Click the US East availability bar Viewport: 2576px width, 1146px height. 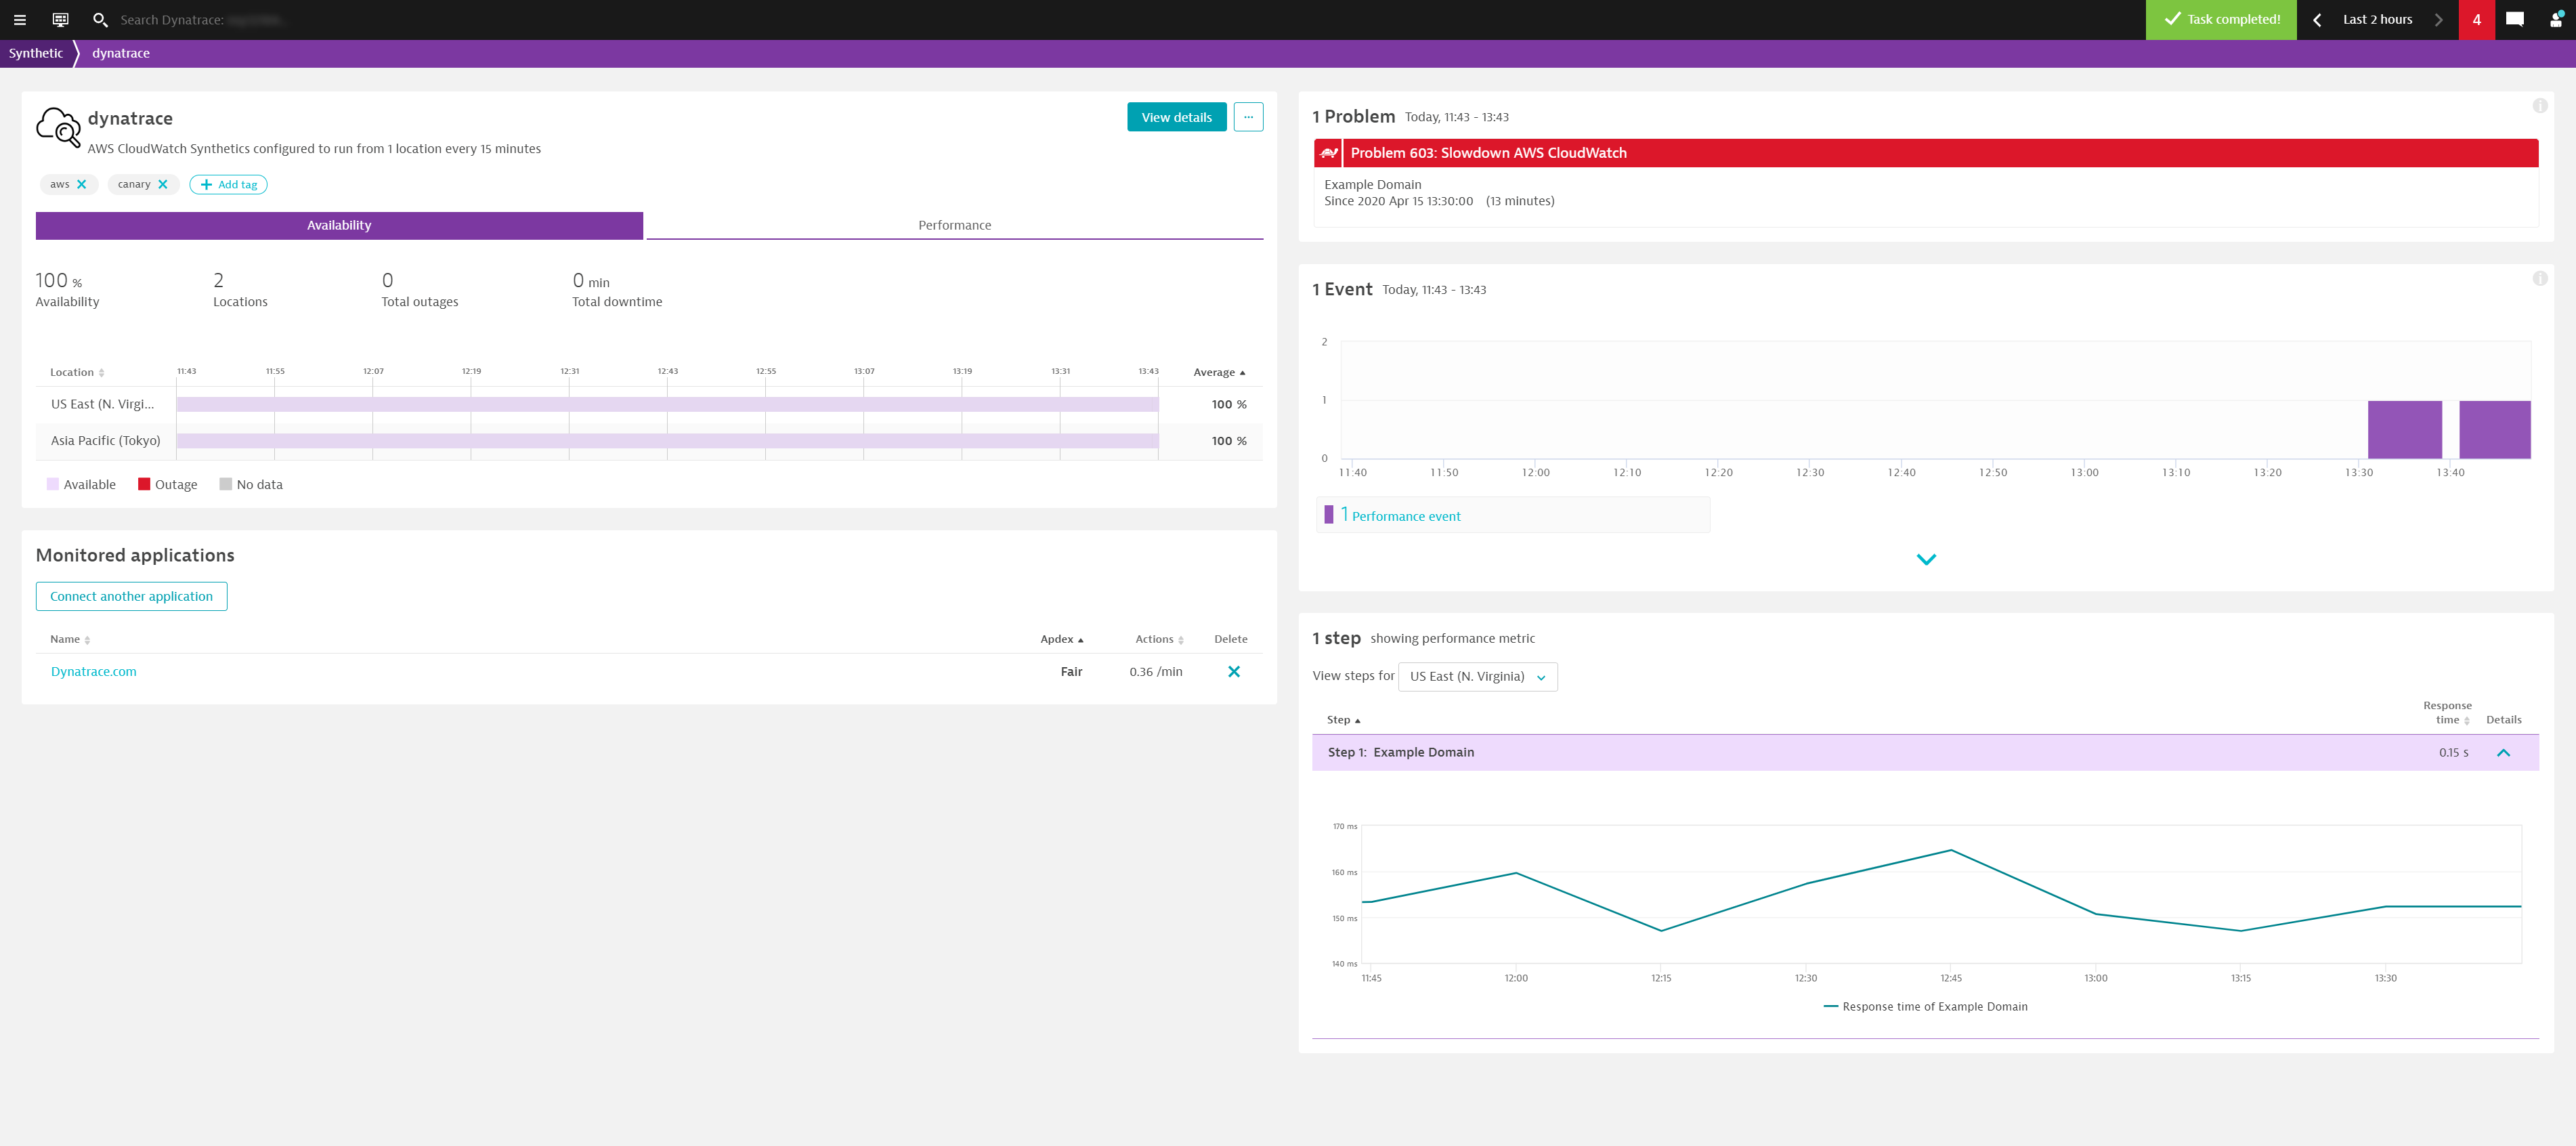click(x=667, y=404)
